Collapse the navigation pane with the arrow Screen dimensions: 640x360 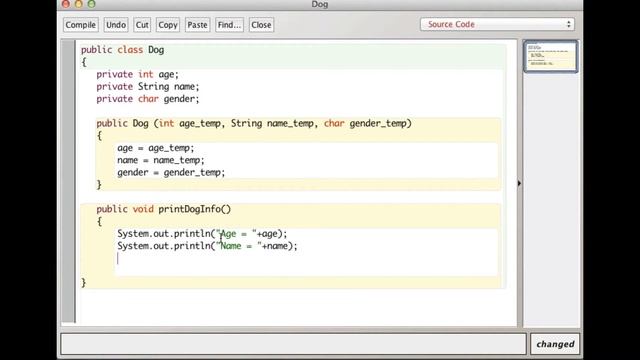coord(519,183)
